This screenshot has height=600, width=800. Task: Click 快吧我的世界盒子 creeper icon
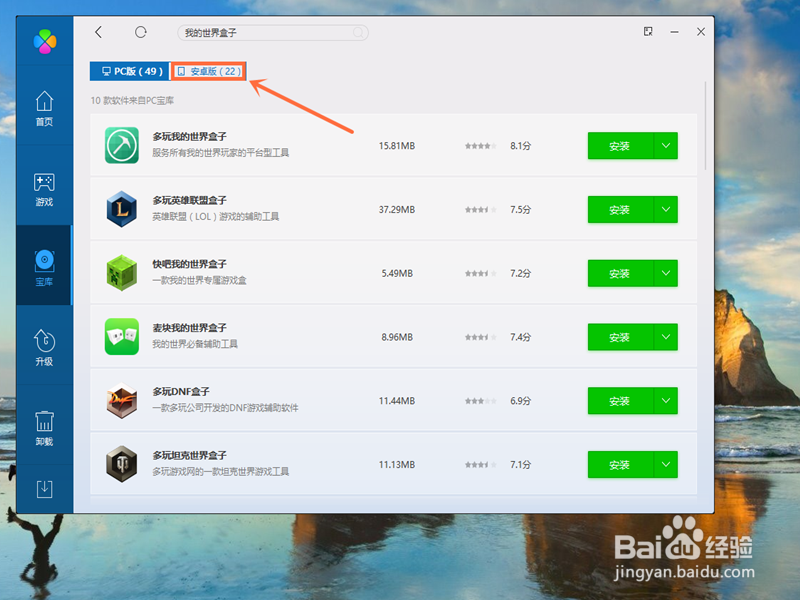click(x=121, y=273)
